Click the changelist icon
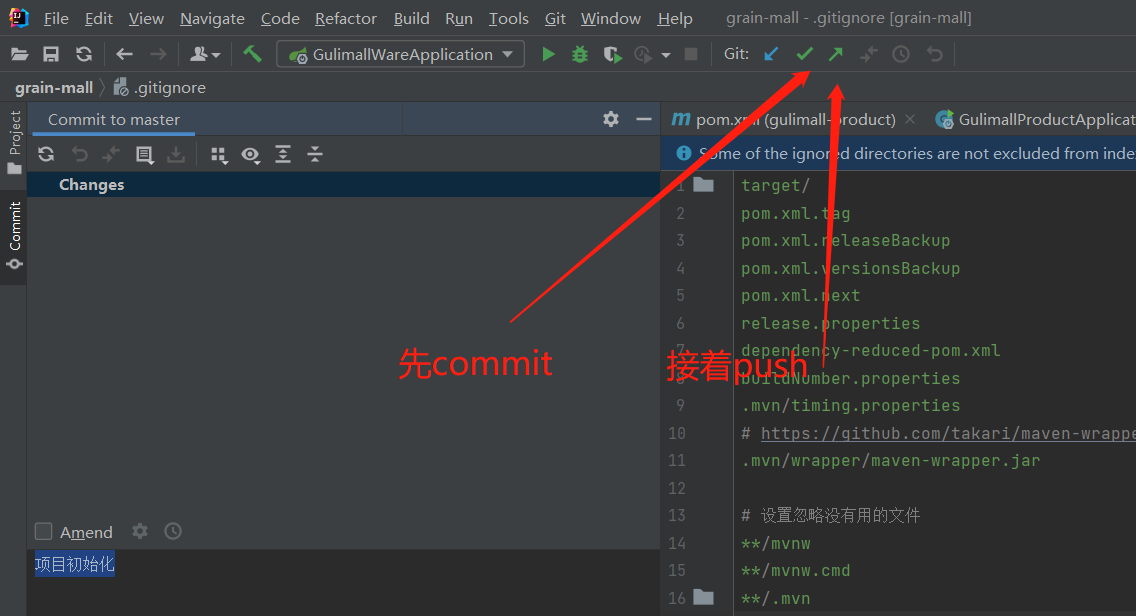The image size is (1136, 616). tap(144, 154)
